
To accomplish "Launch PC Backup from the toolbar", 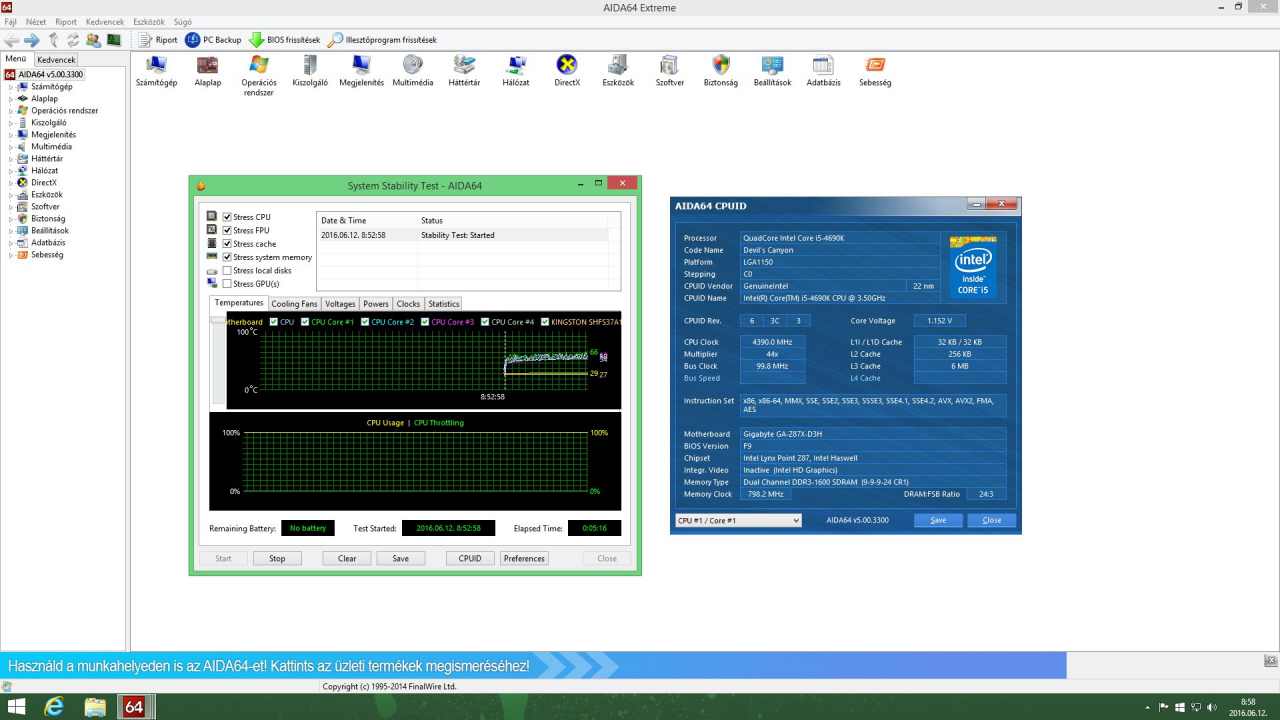I will (x=213, y=40).
